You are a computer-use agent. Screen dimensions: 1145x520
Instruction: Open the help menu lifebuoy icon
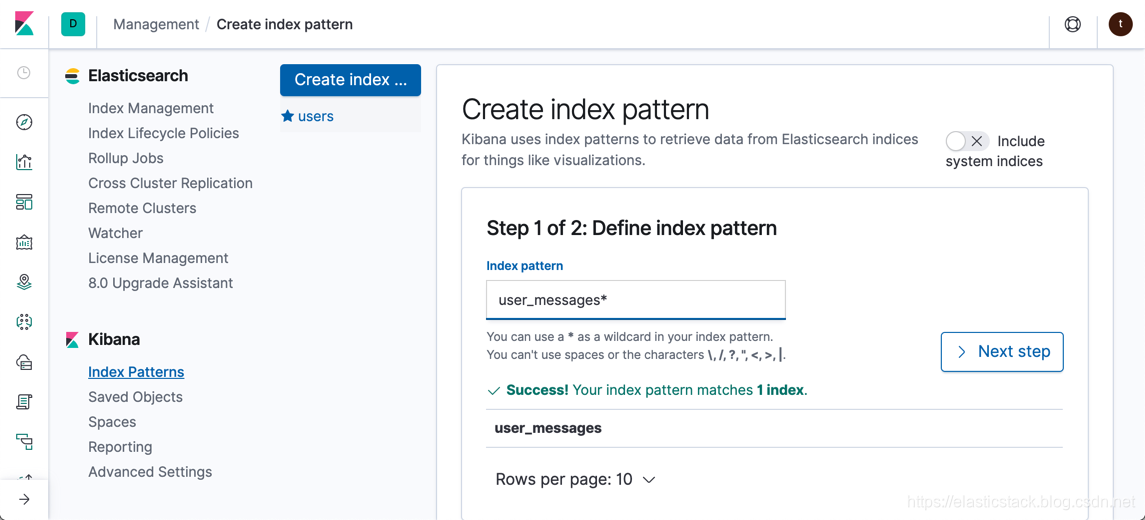pyautogui.click(x=1072, y=24)
